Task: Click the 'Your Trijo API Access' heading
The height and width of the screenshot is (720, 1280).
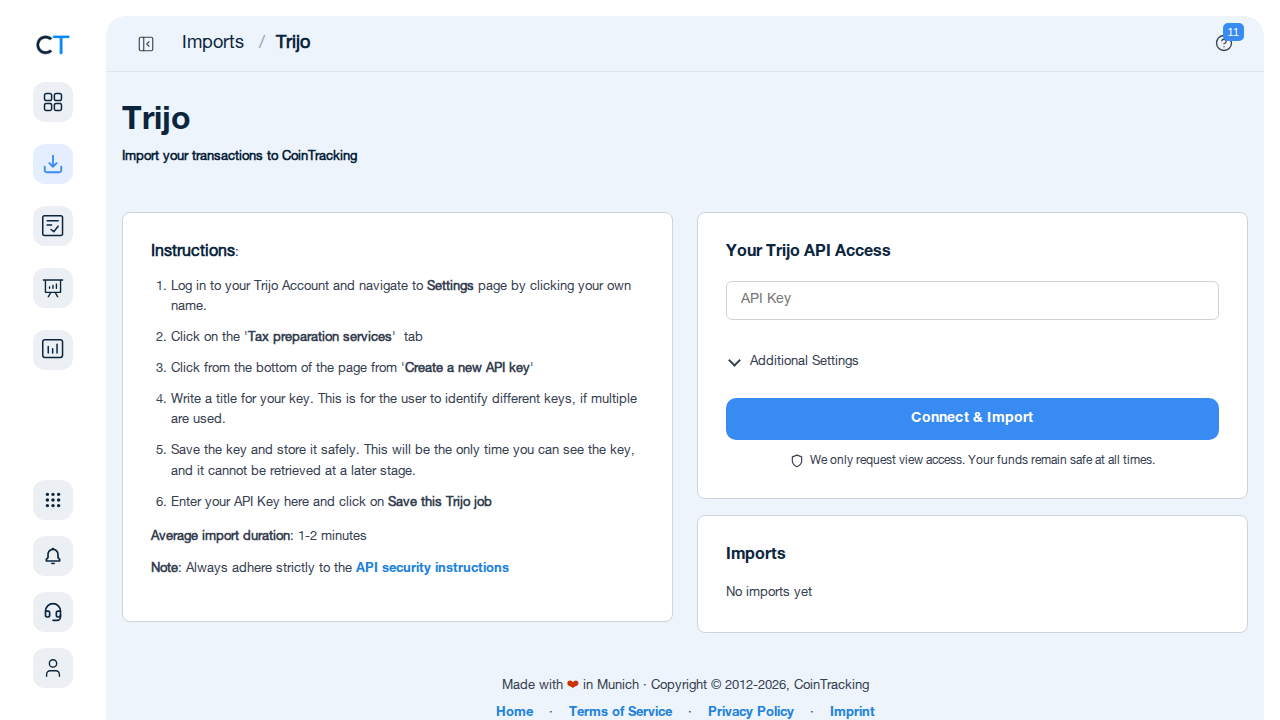Action: point(808,251)
